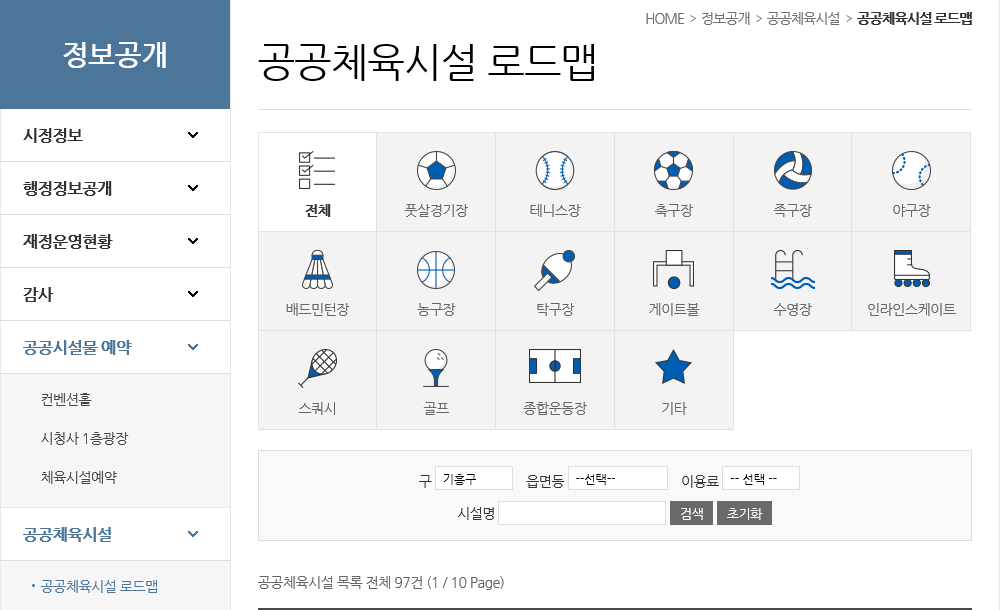
Task: Choose the 테니스장 tennis ball icon
Action: pyautogui.click(x=555, y=171)
